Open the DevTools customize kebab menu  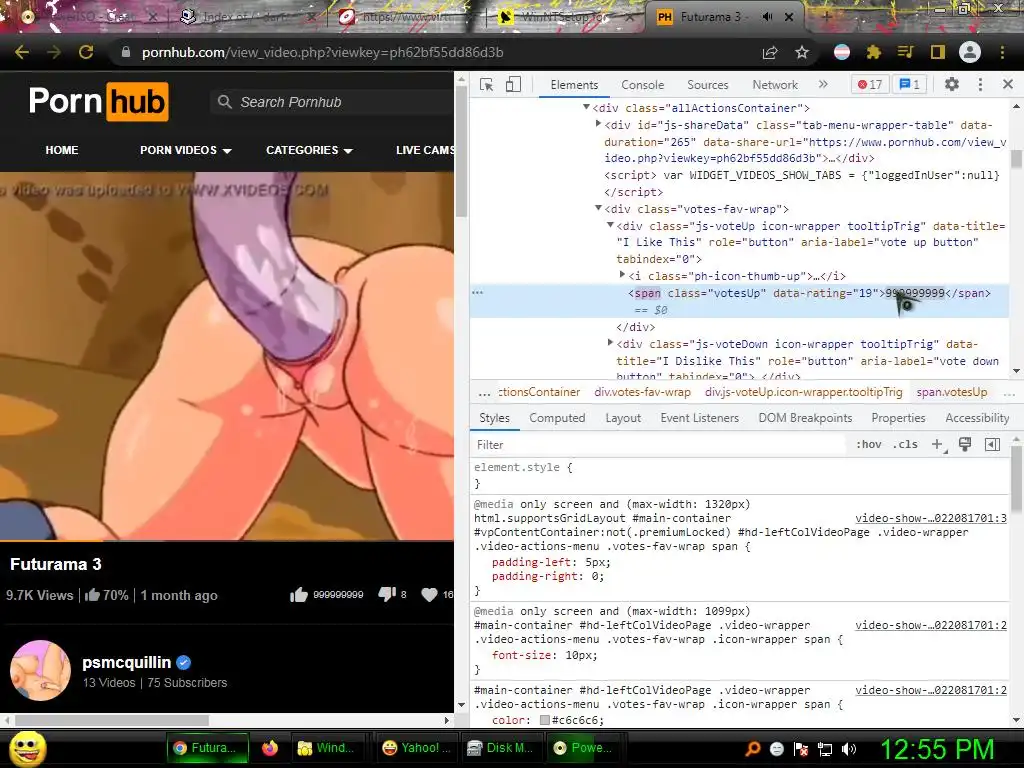pyautogui.click(x=980, y=84)
